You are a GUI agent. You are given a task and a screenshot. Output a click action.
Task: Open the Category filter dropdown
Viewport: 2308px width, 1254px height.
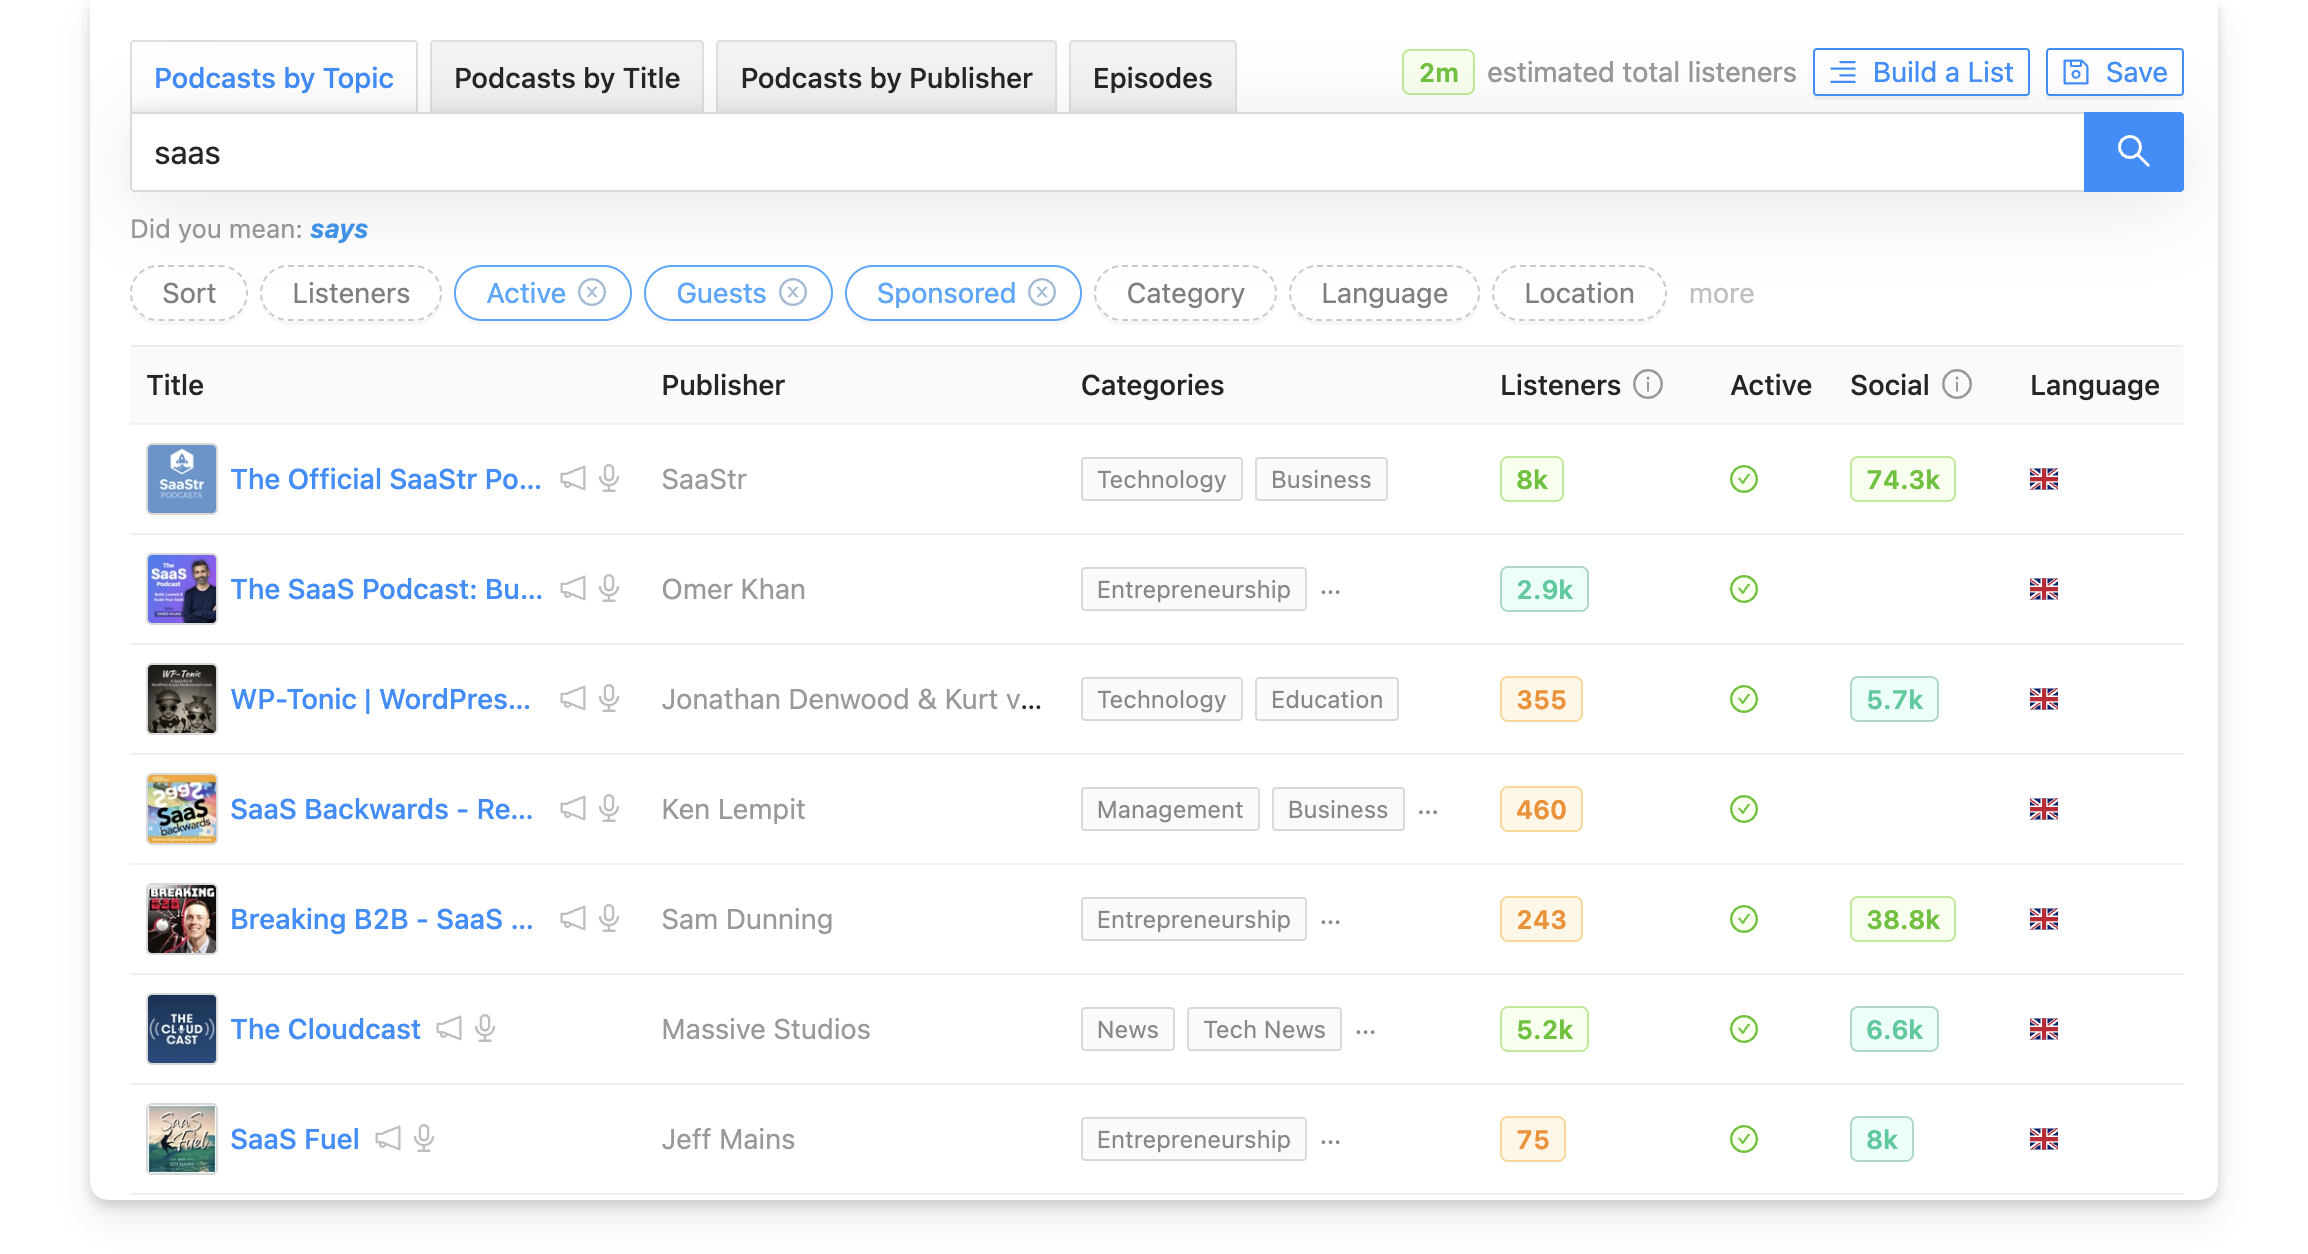(x=1185, y=293)
